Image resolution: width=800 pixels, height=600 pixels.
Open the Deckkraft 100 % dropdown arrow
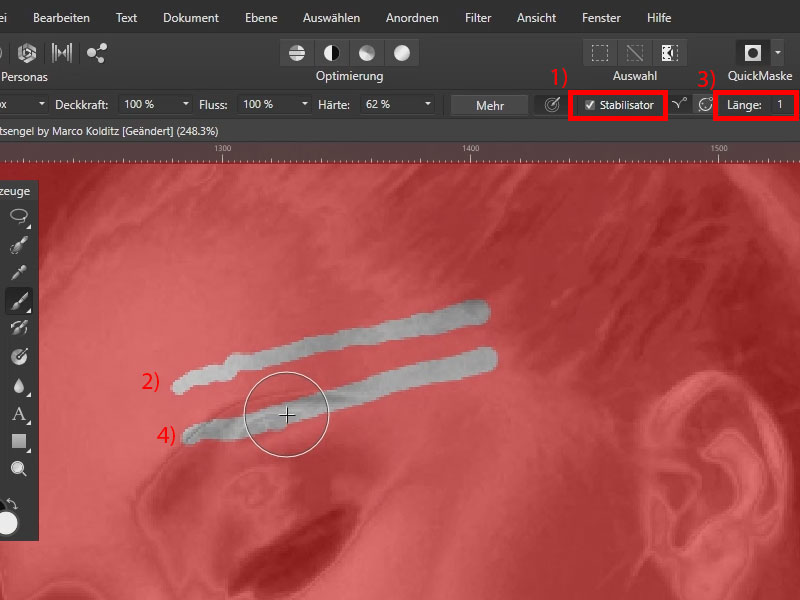pyautogui.click(x=186, y=105)
